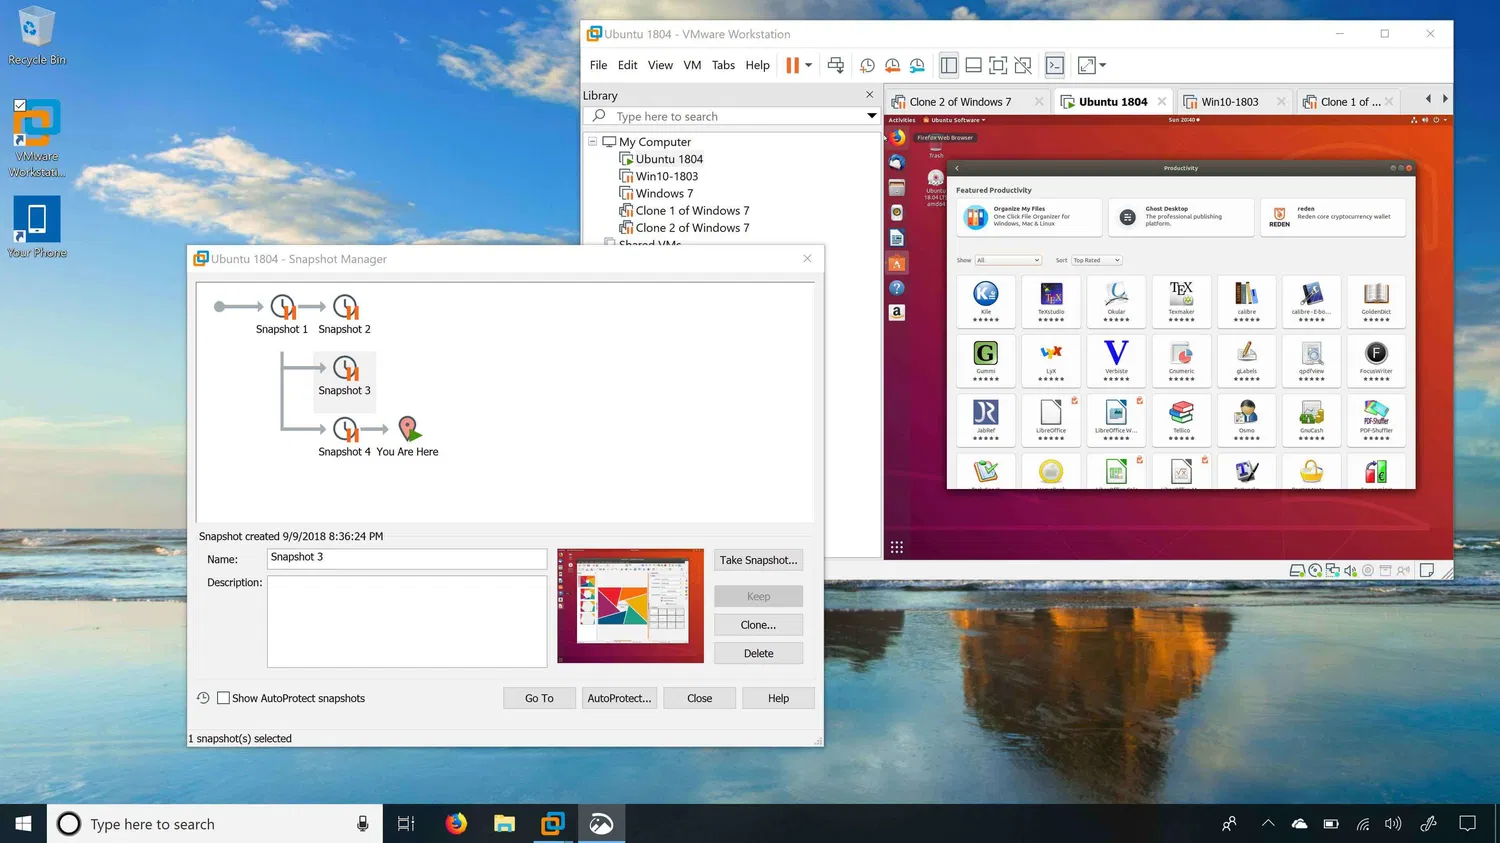
Task: Open snapshot manager from the VMware toolbar
Action: (917, 65)
